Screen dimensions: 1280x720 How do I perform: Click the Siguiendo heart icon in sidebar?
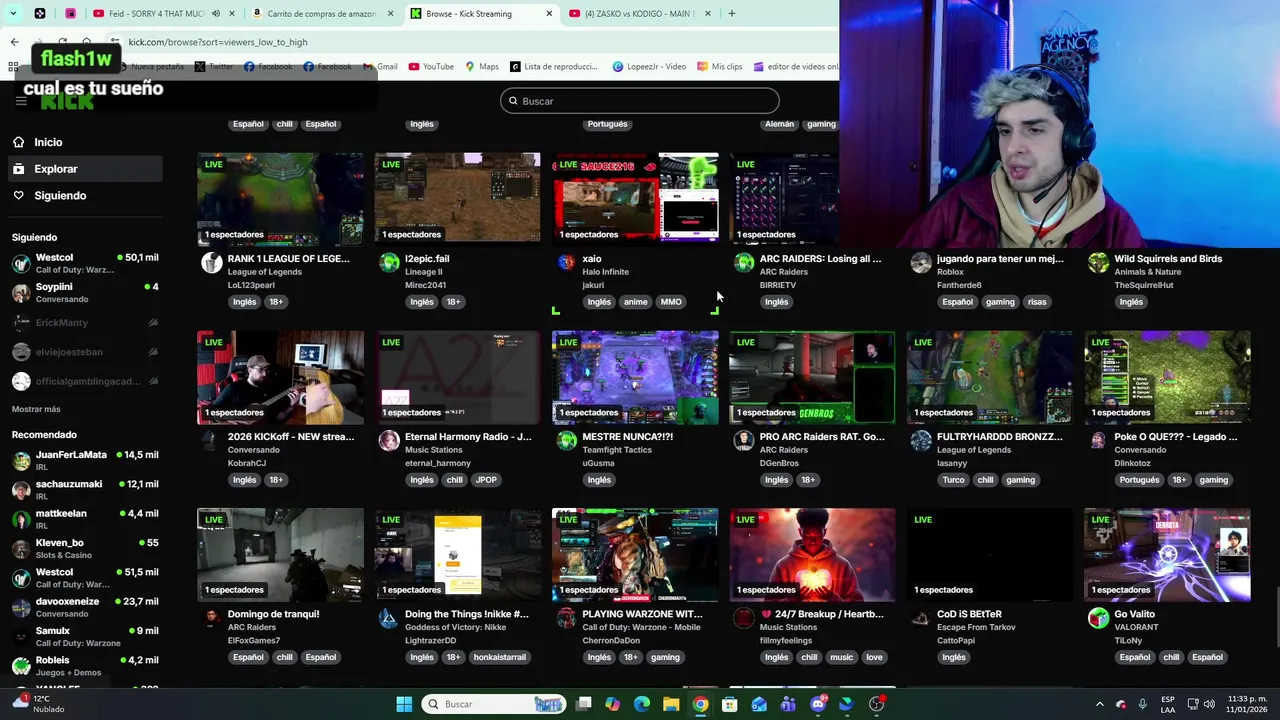click(19, 195)
